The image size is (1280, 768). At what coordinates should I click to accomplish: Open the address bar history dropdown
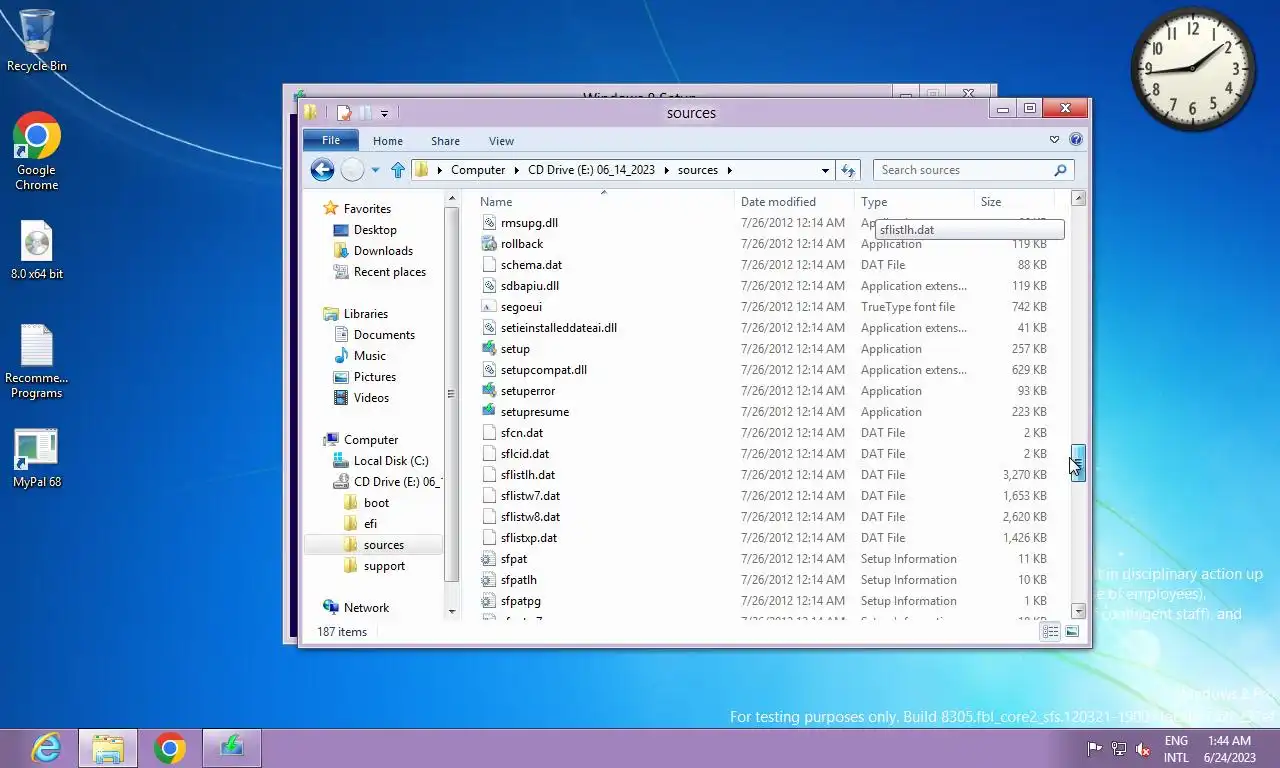(825, 170)
